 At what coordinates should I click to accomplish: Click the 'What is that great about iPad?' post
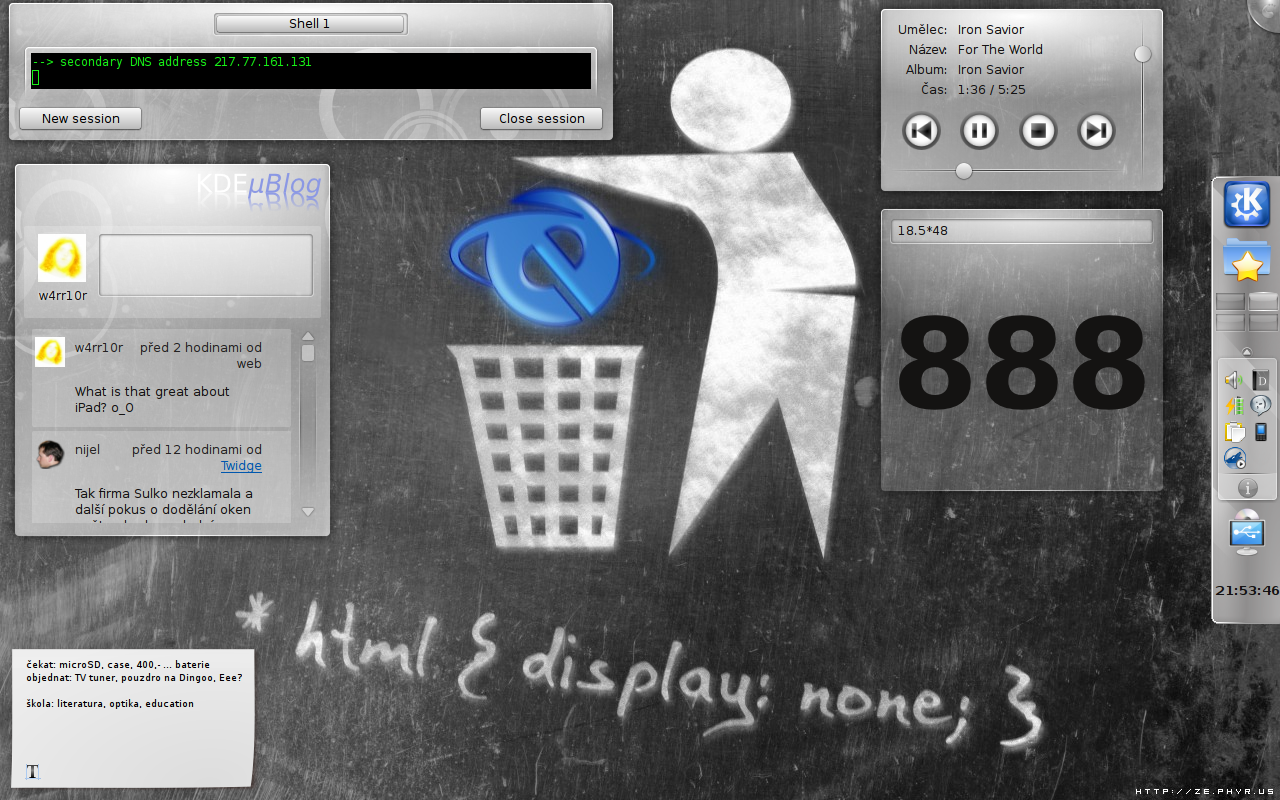tap(152, 399)
